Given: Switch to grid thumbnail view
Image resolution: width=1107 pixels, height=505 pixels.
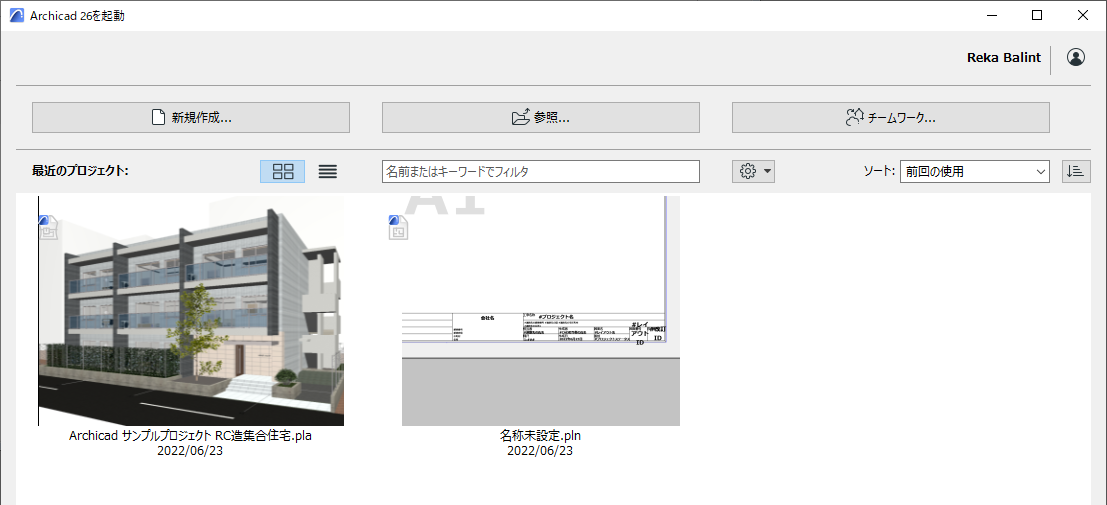Looking at the screenshot, I should (x=282, y=171).
